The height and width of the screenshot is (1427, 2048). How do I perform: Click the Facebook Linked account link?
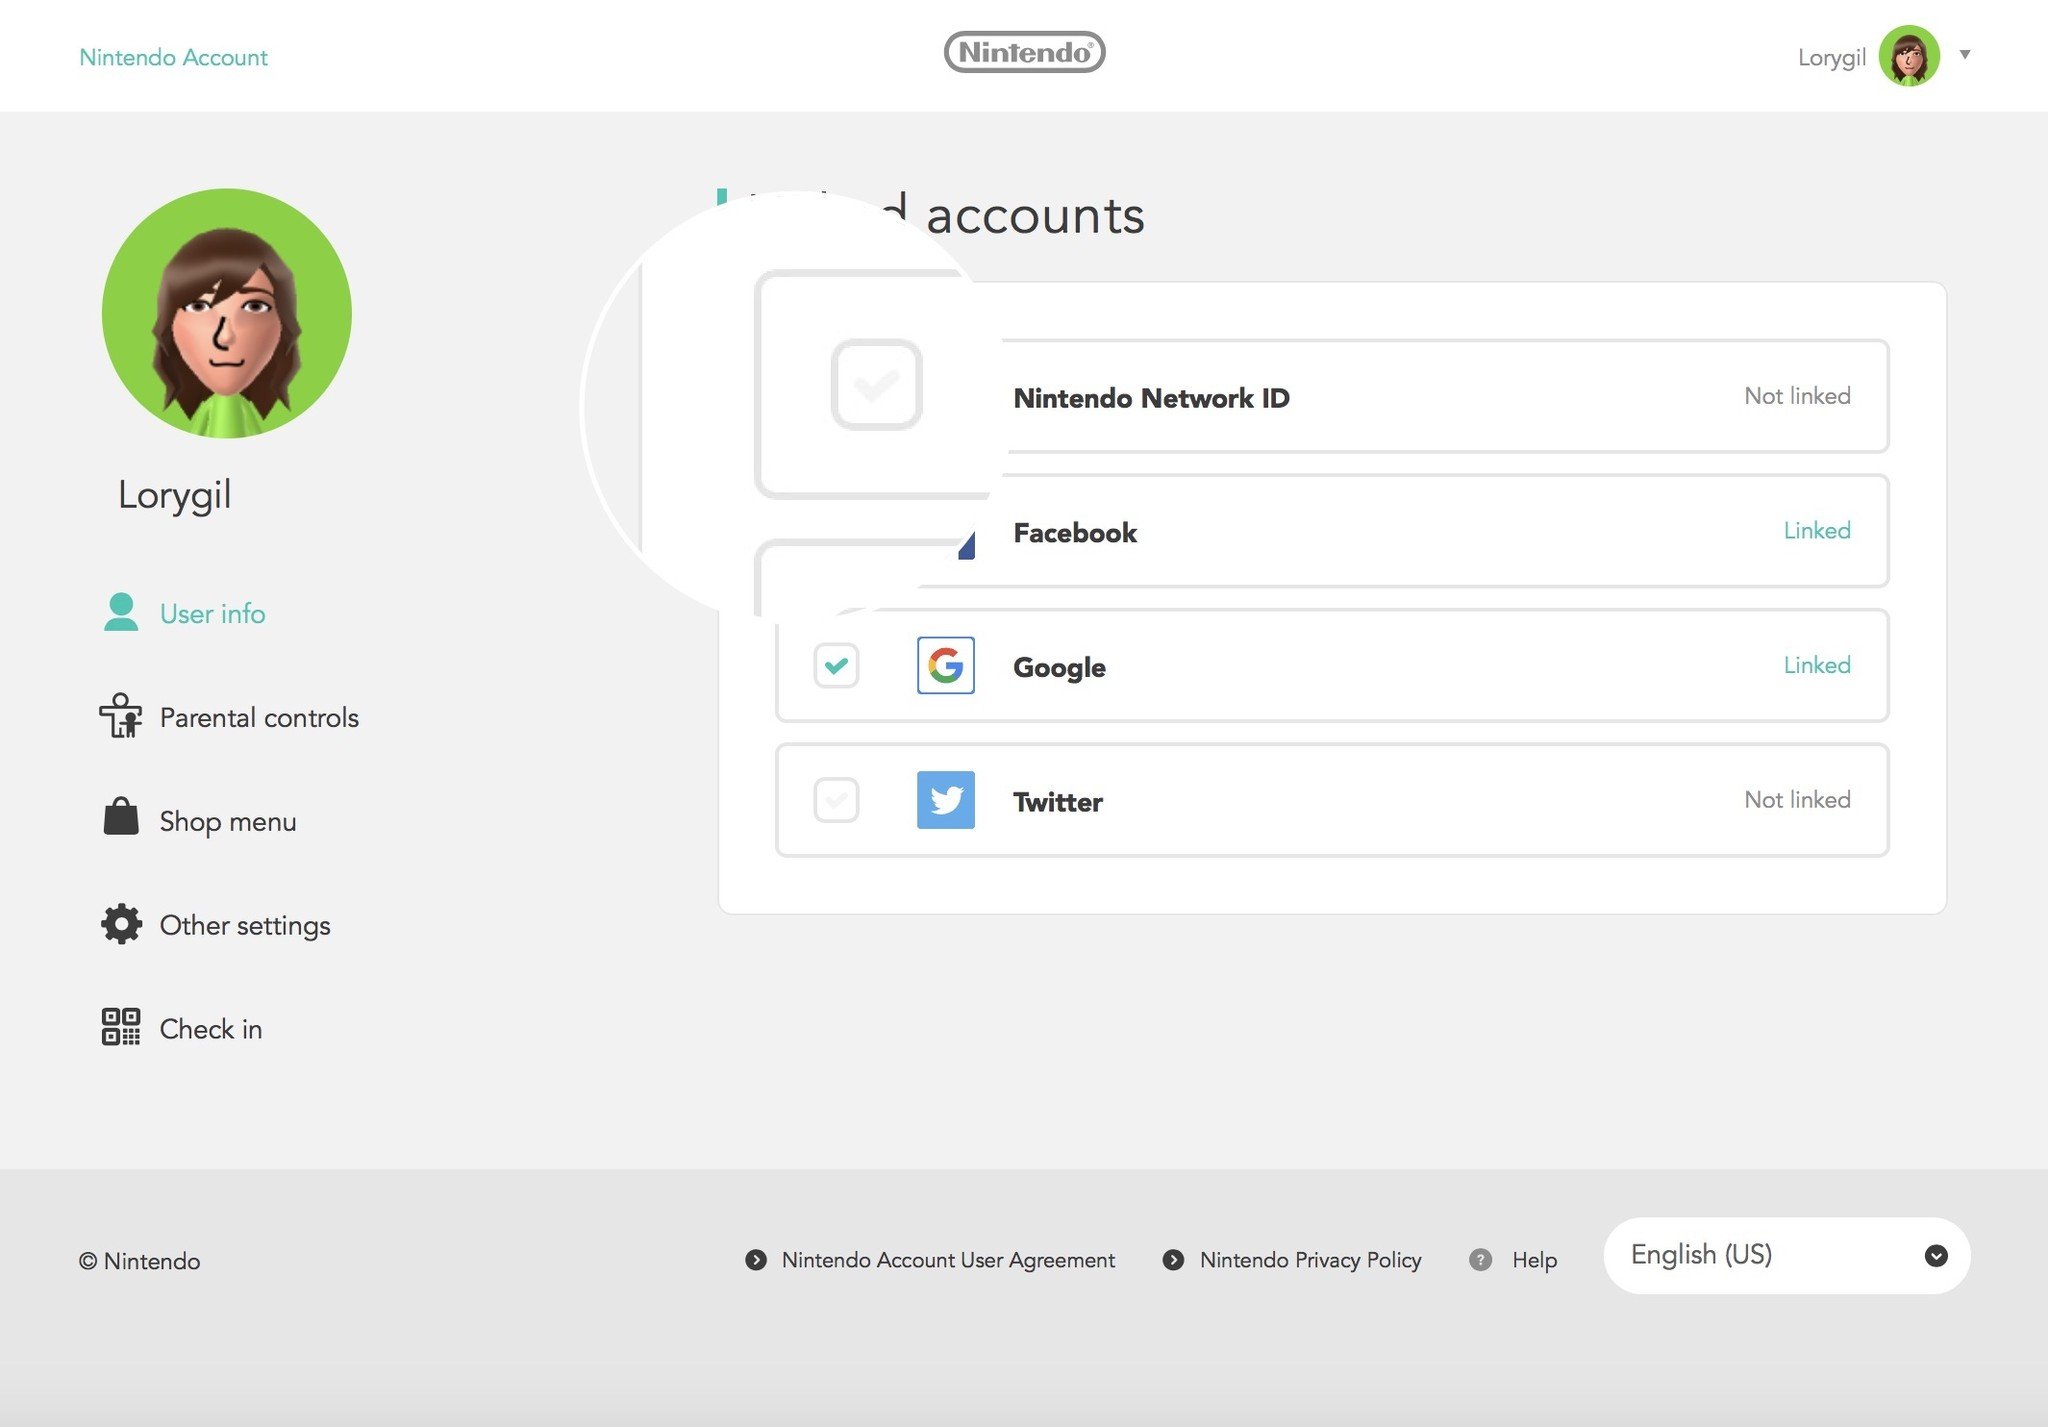pyautogui.click(x=1816, y=529)
